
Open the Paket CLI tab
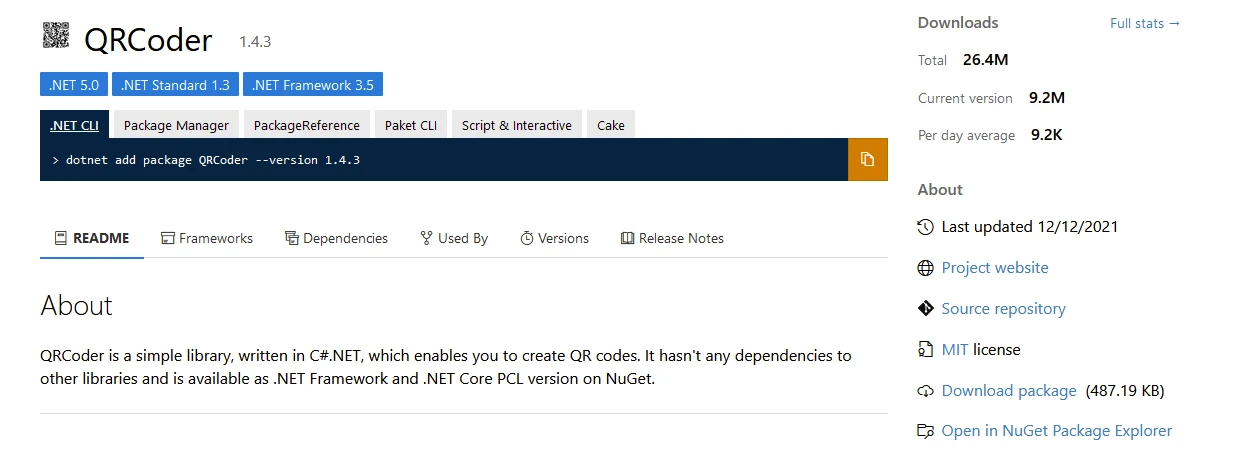coord(411,125)
